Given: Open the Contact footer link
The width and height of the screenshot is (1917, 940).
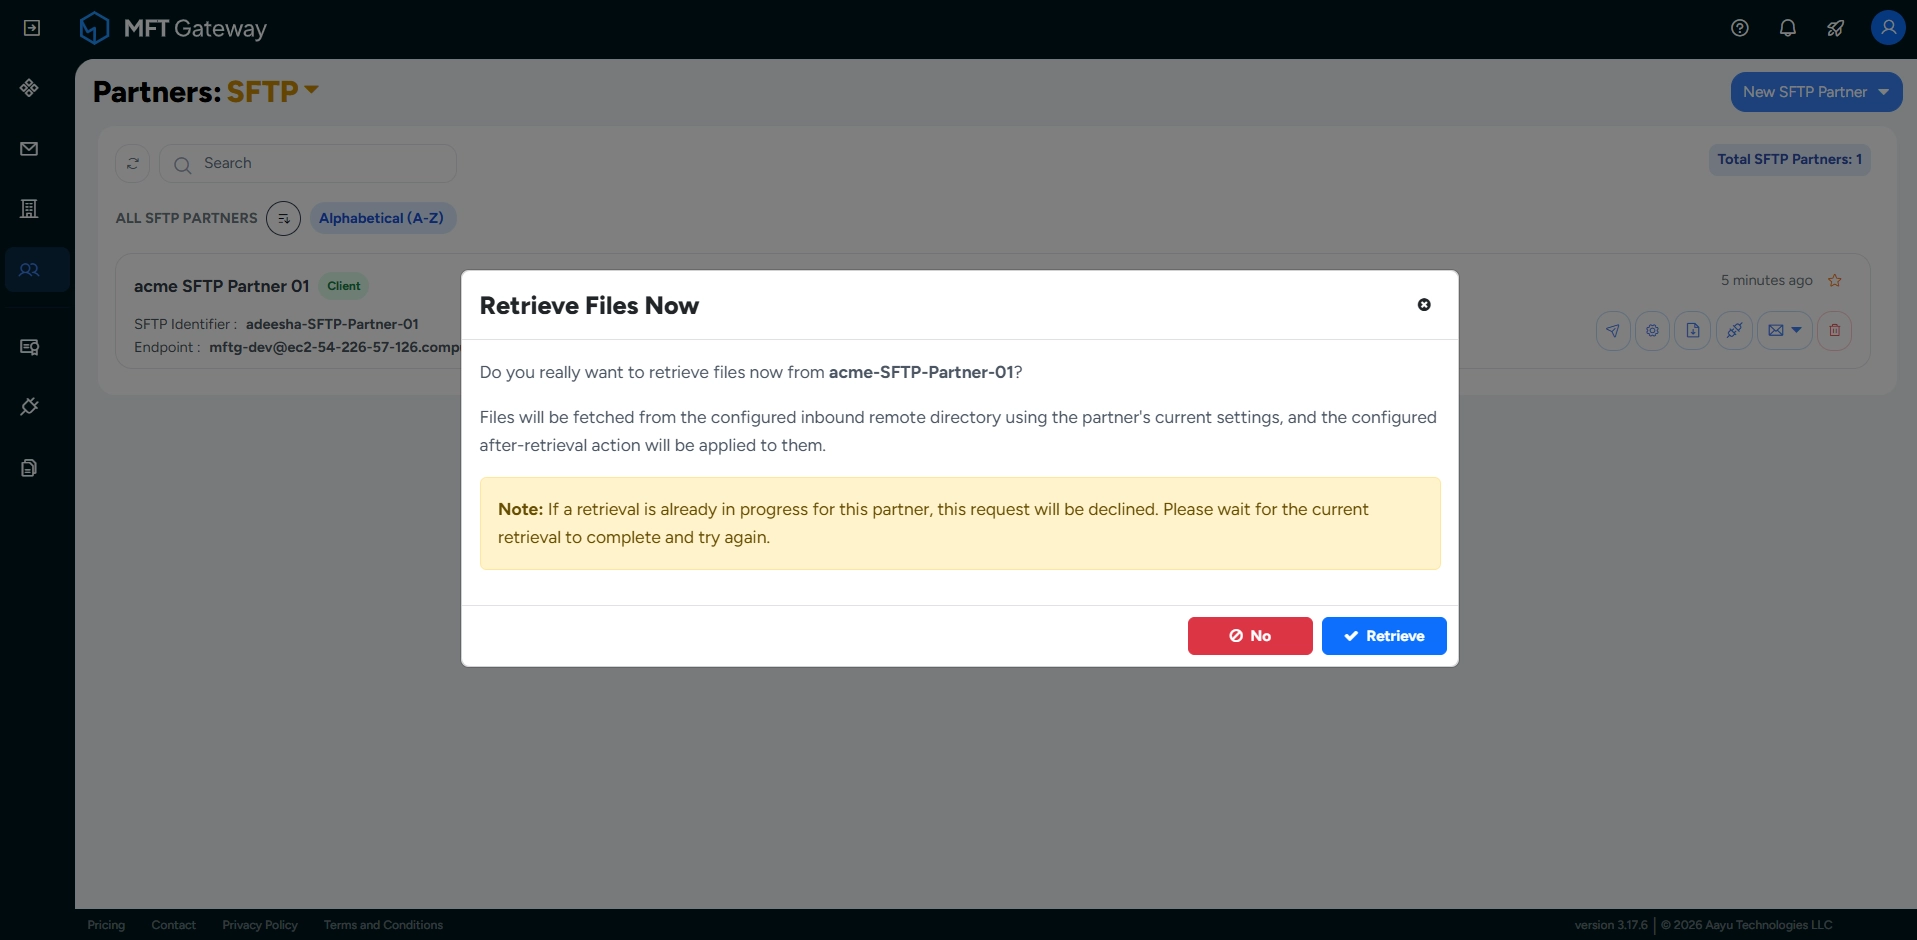Looking at the screenshot, I should coord(174,925).
